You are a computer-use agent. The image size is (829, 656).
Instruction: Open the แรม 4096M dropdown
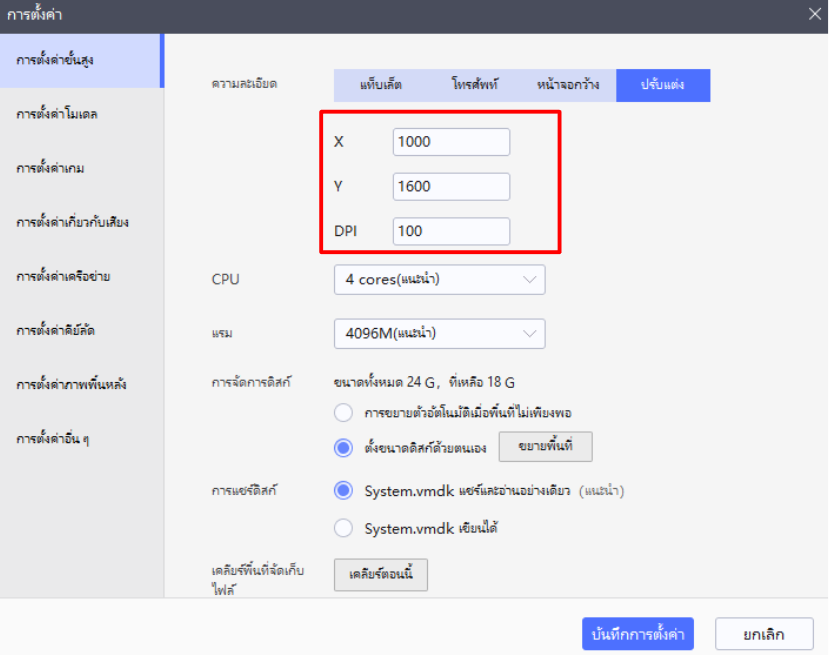click(439, 334)
